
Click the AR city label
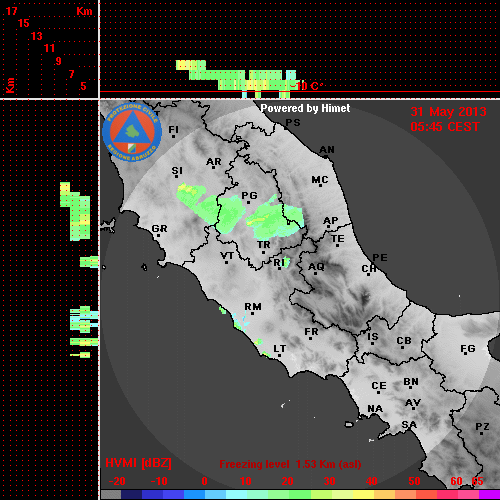pos(214,162)
